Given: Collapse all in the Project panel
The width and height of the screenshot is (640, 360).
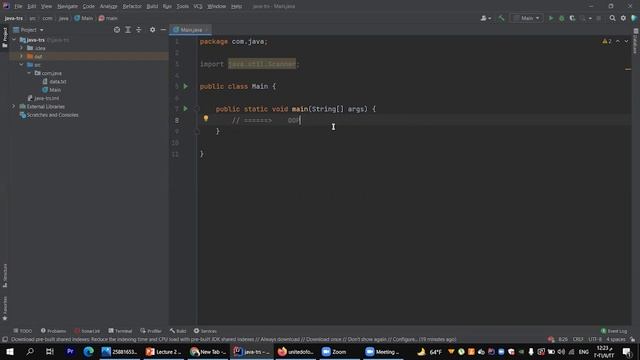Looking at the screenshot, I should coord(139,30).
